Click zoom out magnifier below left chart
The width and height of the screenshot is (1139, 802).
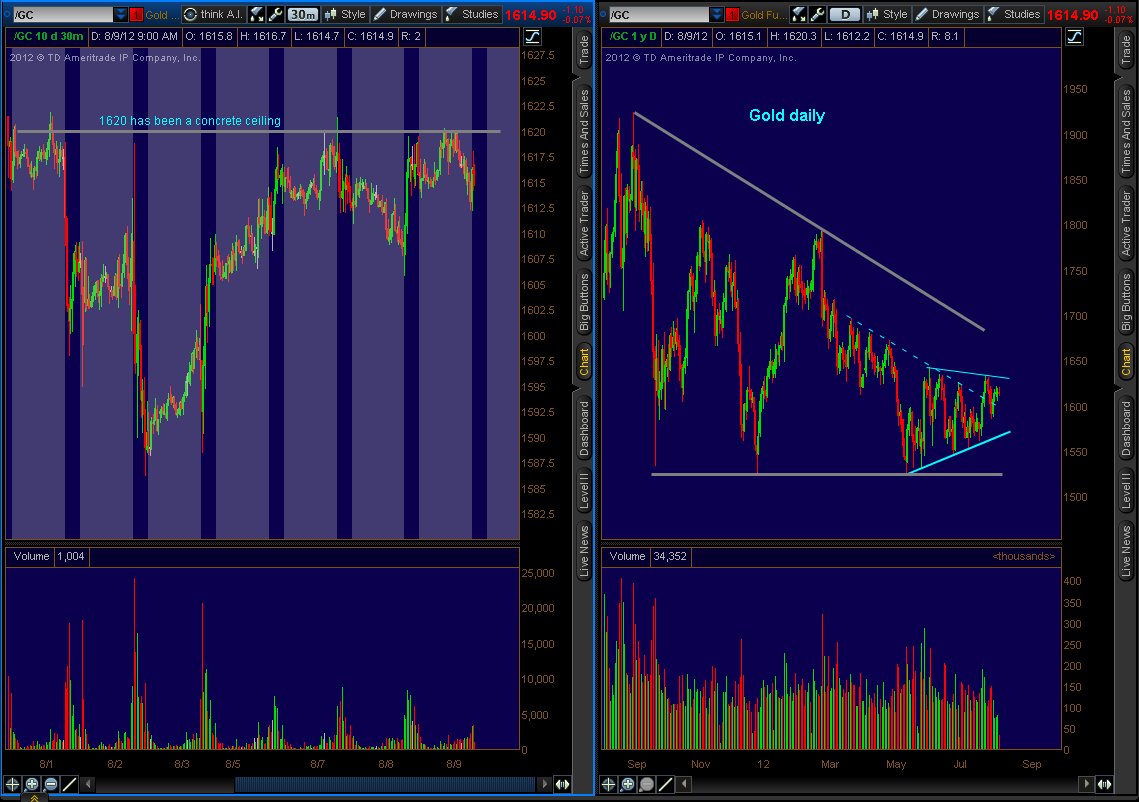[x=50, y=785]
